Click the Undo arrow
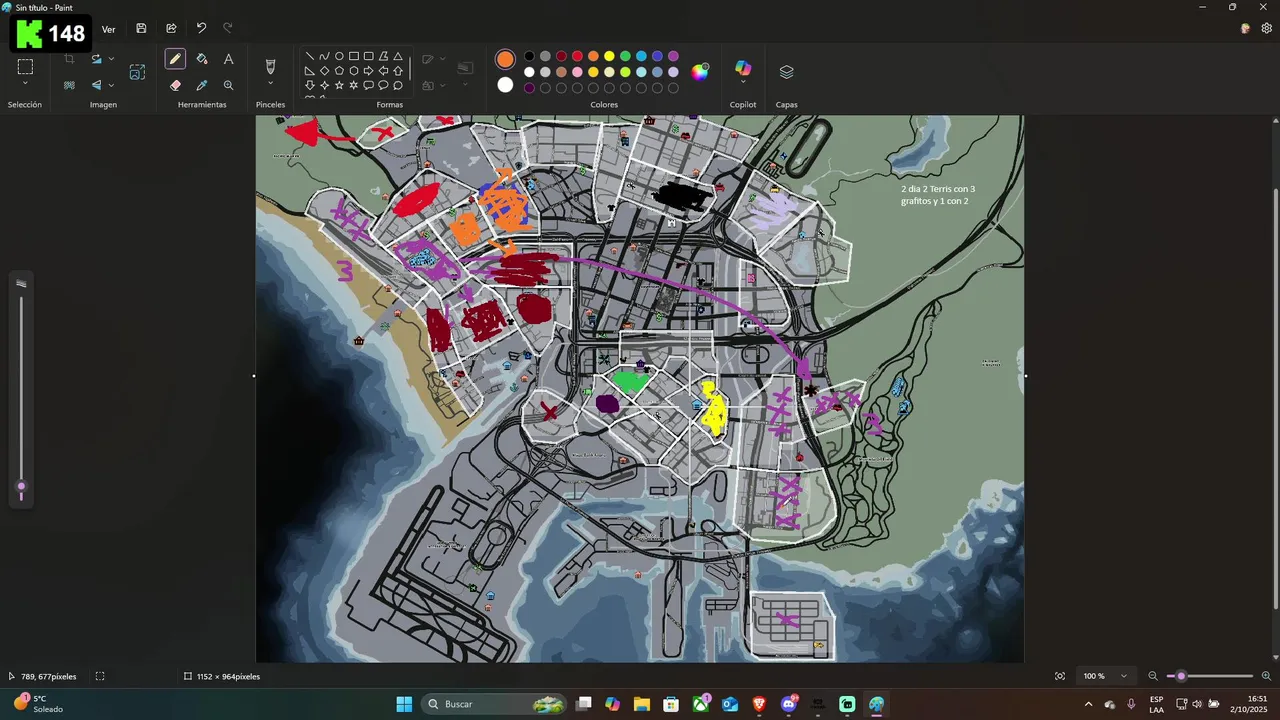The width and height of the screenshot is (1280, 720). [201, 28]
